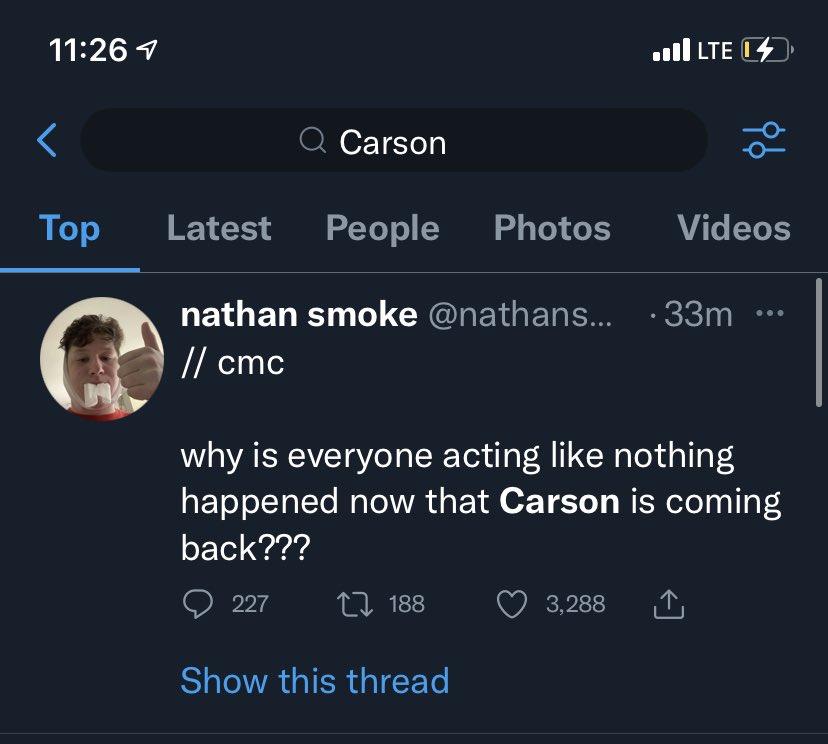Image resolution: width=828 pixels, height=744 pixels.
Task: Tap the back arrow icon
Action: pyautogui.click(x=46, y=141)
